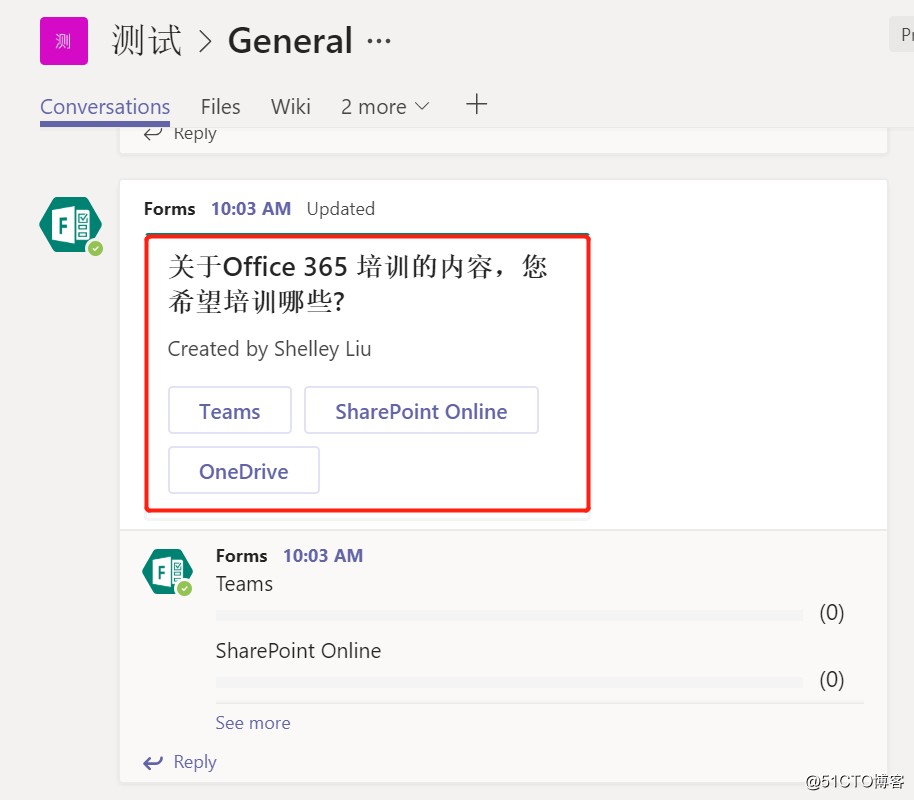Click the magenta 测 team avatar

tap(64, 41)
